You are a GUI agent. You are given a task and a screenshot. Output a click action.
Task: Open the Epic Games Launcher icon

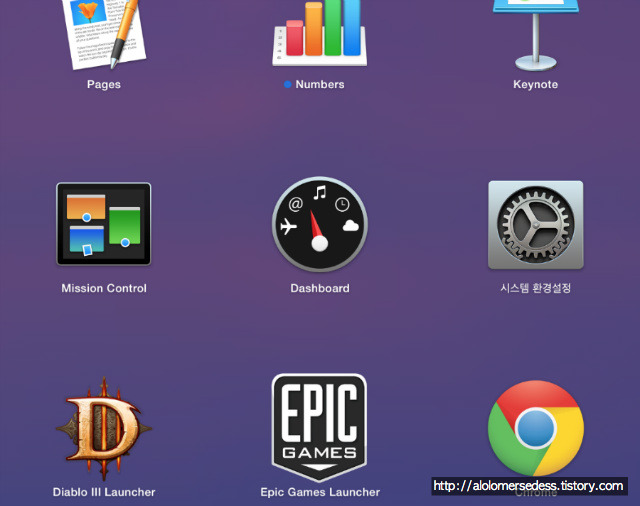(x=320, y=428)
